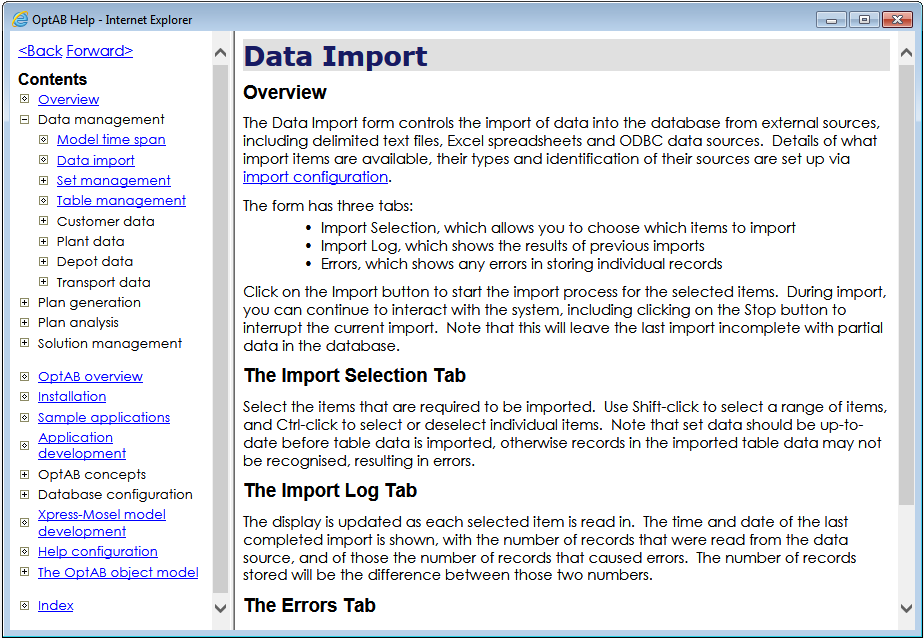Click the main content scrollbar down arrow
Viewport: 924px width, 638px height.
coord(906,607)
